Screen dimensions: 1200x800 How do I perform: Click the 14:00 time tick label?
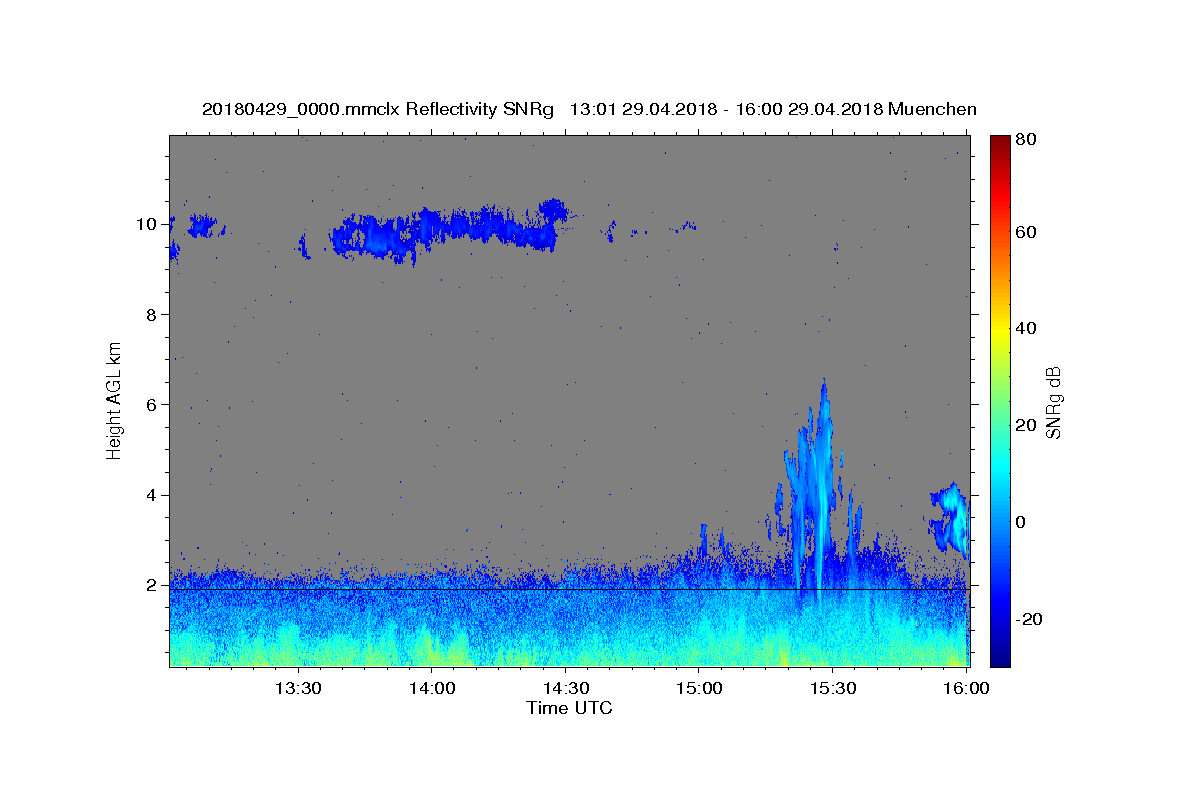click(431, 690)
